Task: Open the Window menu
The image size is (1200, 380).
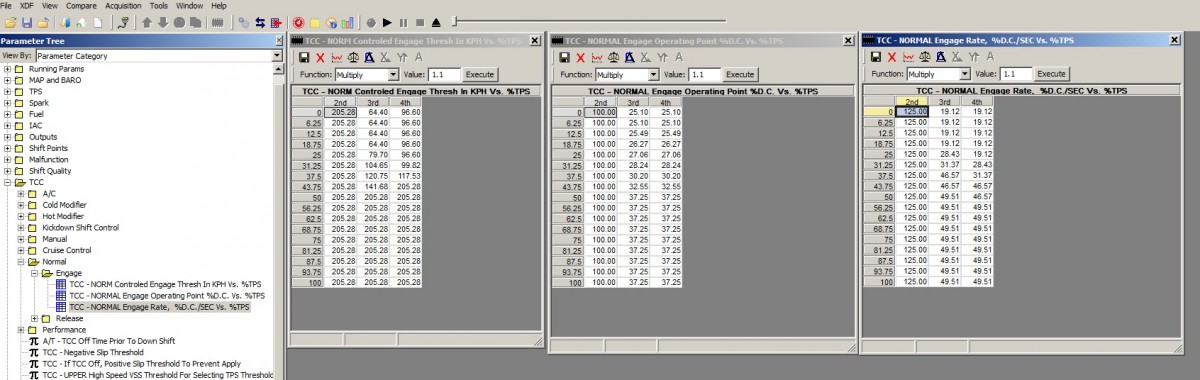Action: pos(189,5)
